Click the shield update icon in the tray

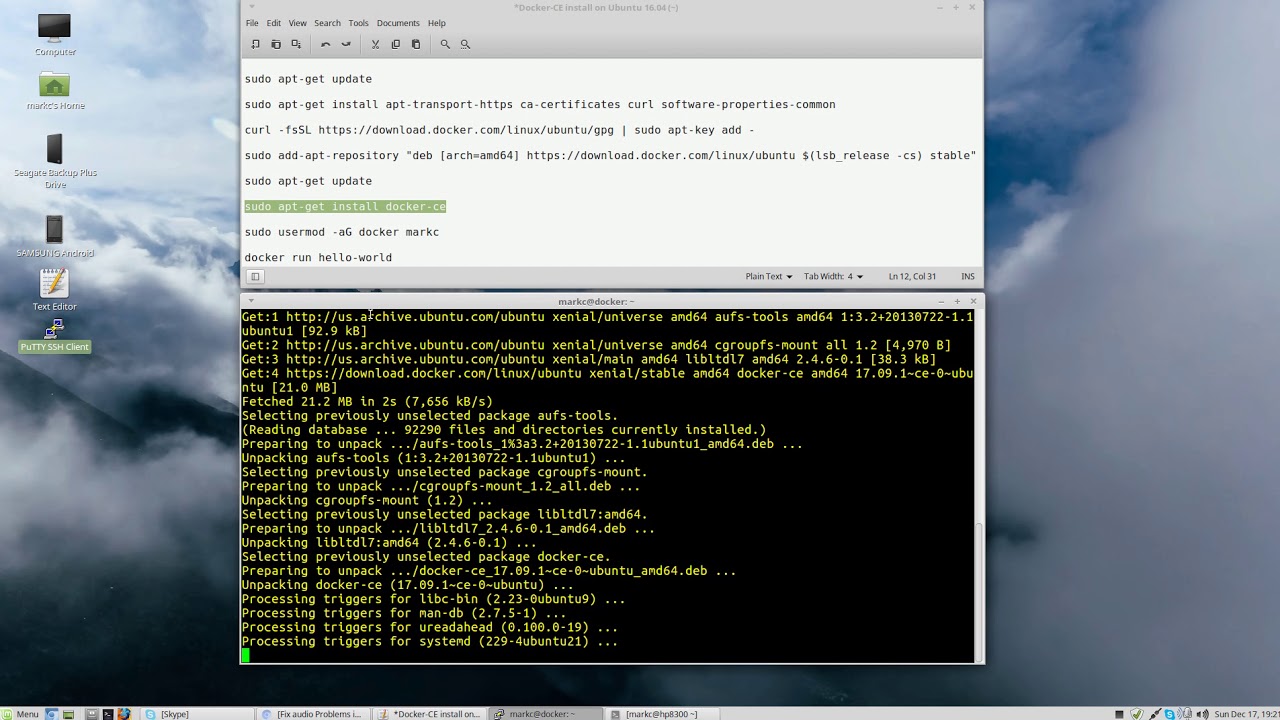coord(1137,714)
